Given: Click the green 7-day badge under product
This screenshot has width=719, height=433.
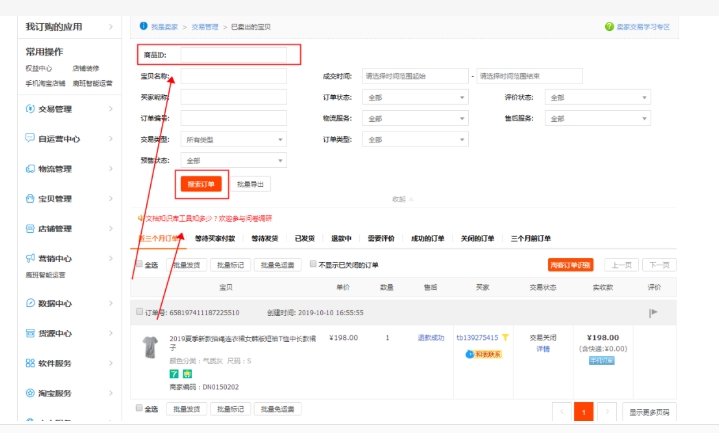Looking at the screenshot, I should tap(174, 374).
